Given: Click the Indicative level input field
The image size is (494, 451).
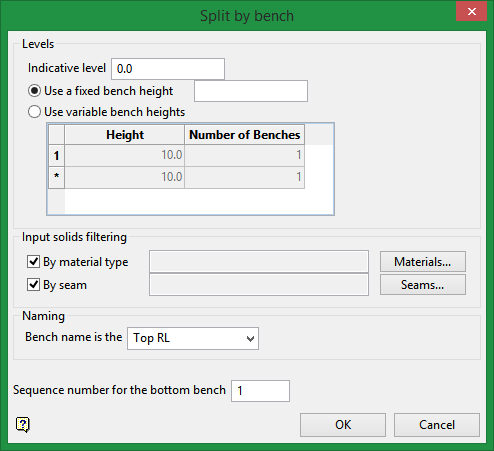Looking at the screenshot, I should 168,69.
